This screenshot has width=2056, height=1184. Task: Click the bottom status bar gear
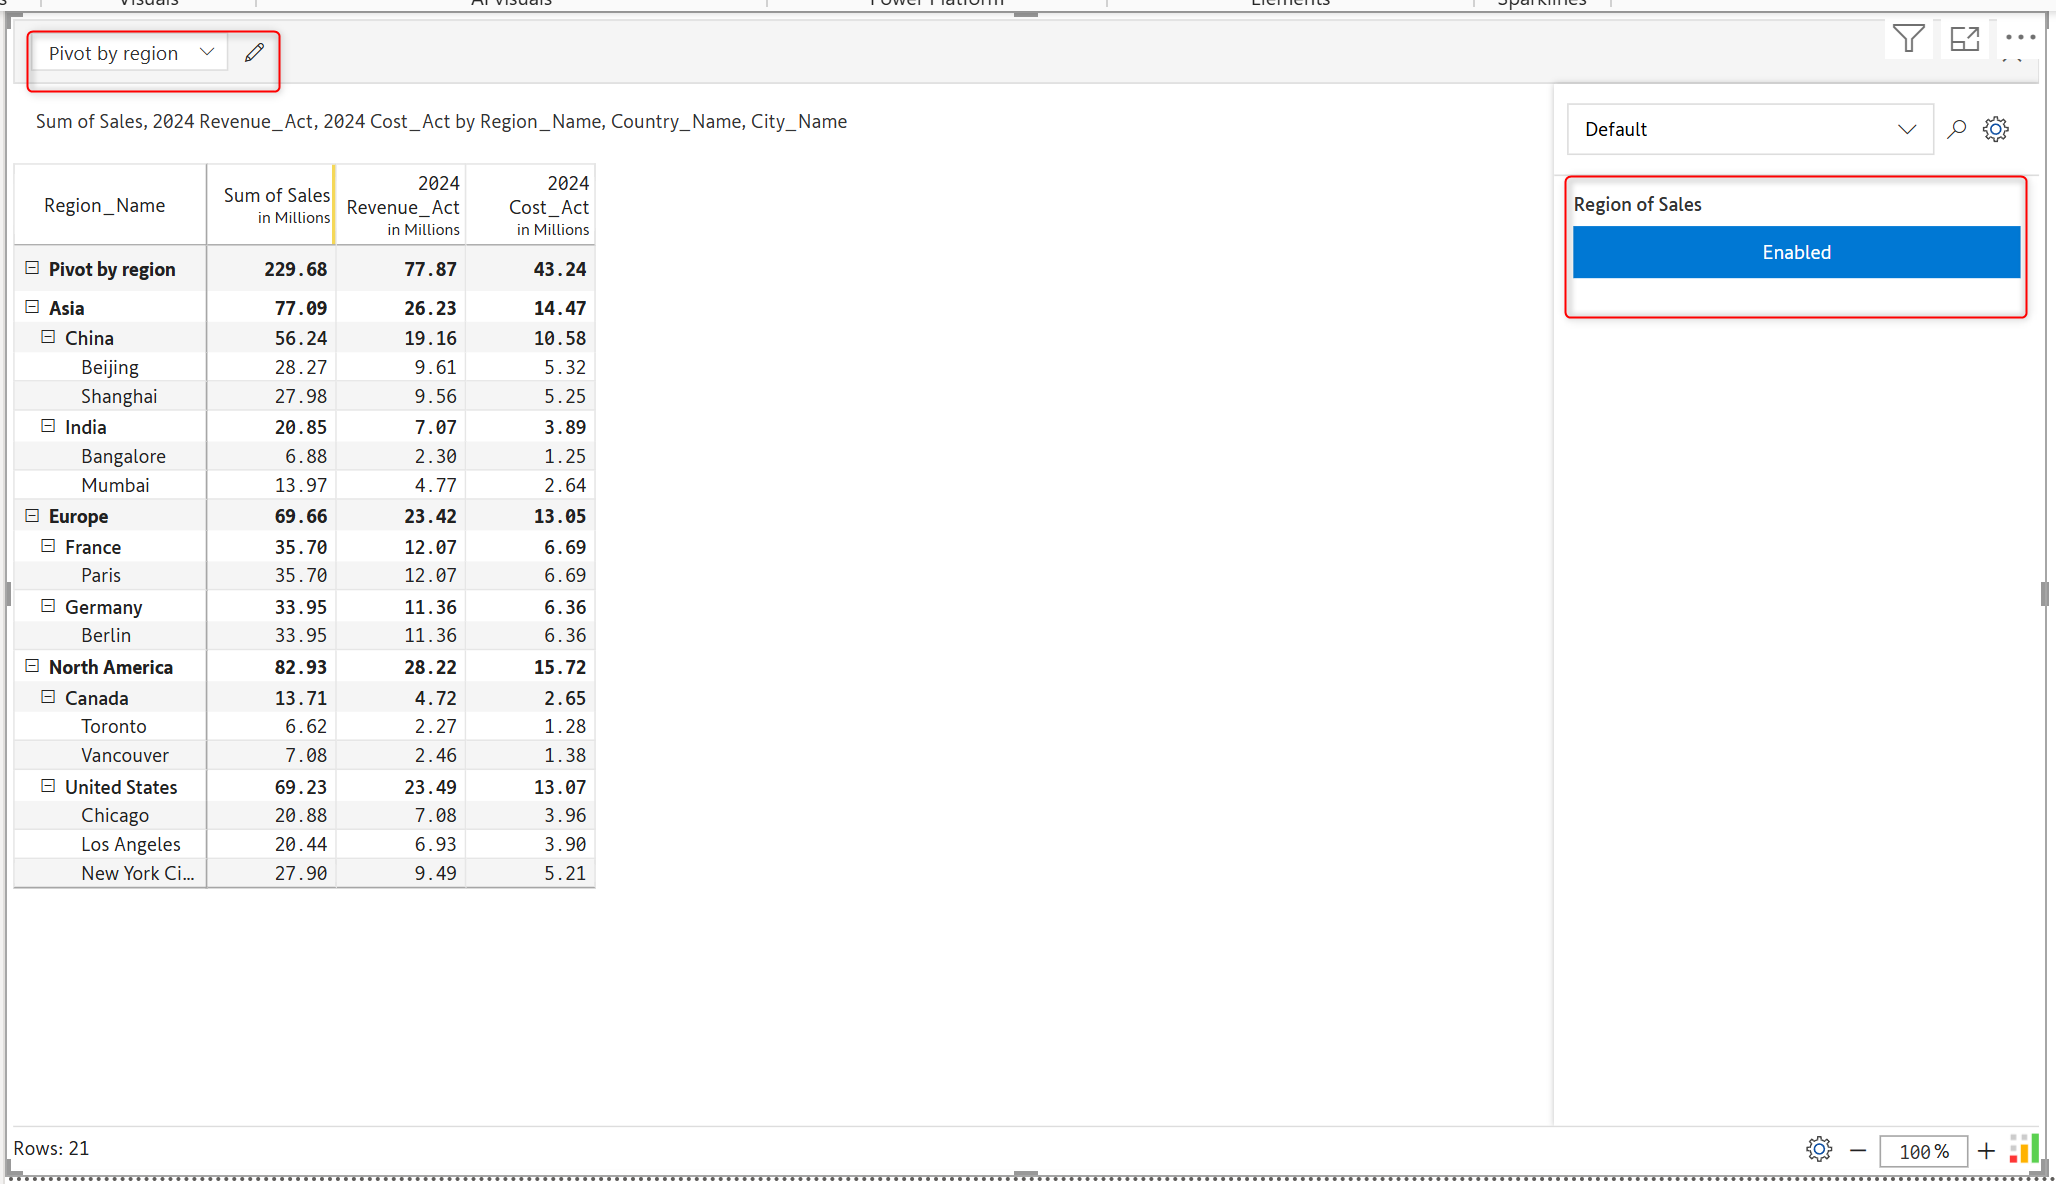tap(1819, 1150)
